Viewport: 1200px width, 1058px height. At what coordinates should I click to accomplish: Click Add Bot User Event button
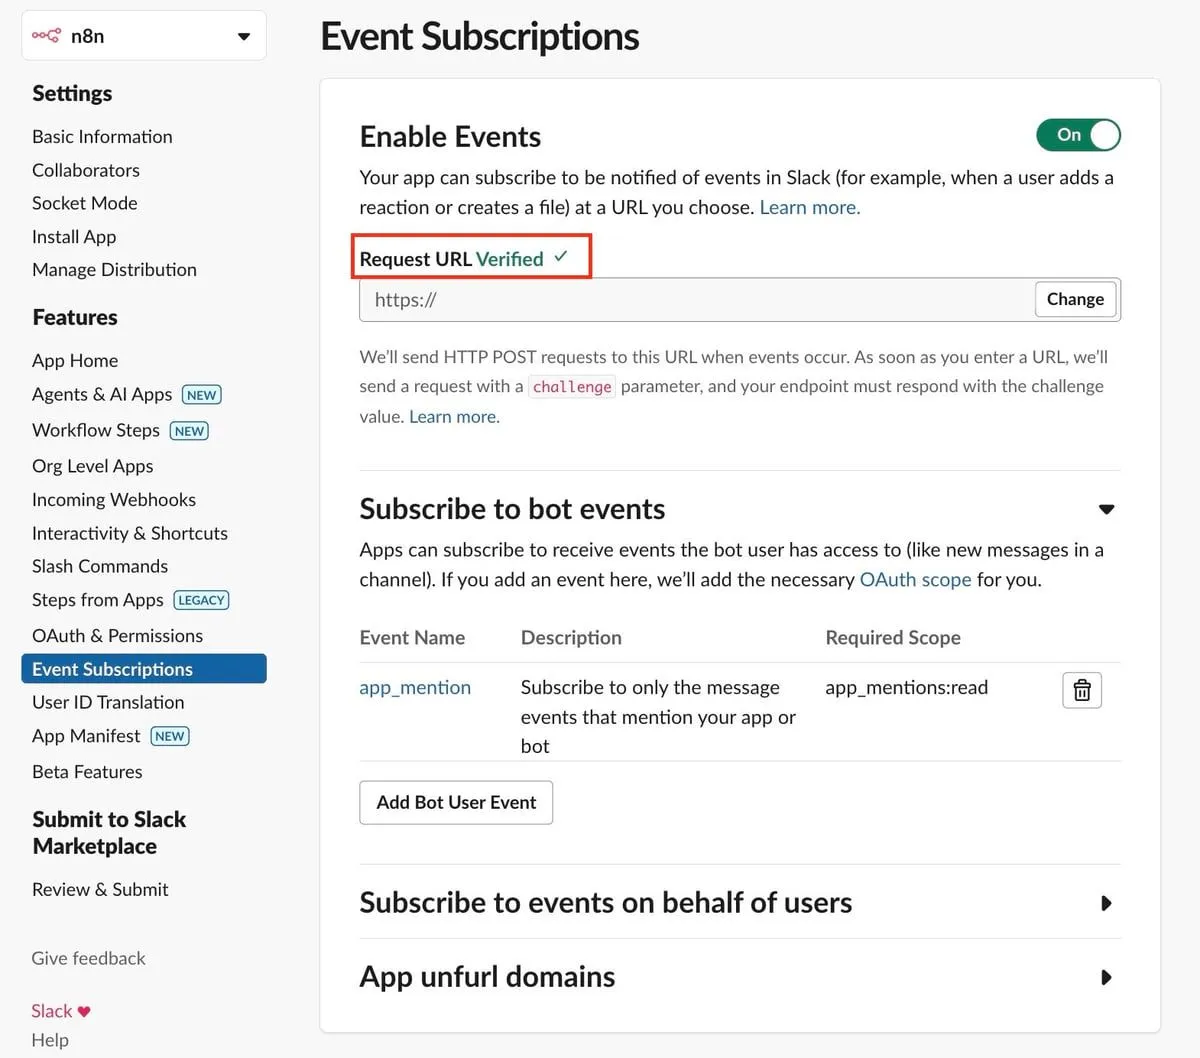click(x=456, y=802)
